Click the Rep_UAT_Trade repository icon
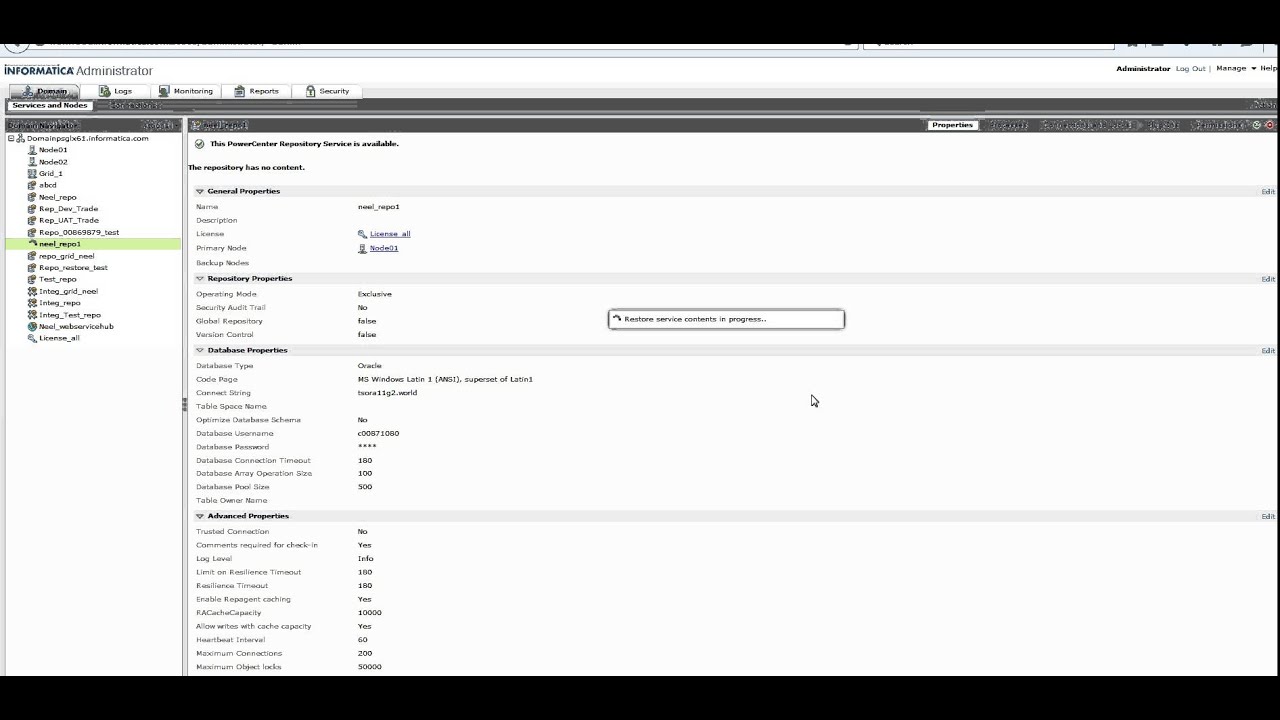This screenshot has height=720, width=1280. click(32, 220)
